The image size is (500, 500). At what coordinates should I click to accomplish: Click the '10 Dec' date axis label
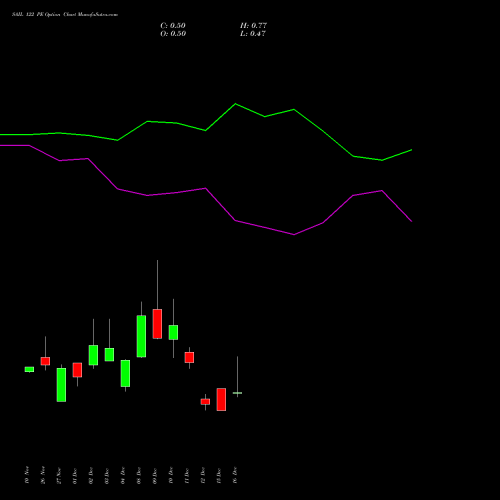(x=171, y=476)
